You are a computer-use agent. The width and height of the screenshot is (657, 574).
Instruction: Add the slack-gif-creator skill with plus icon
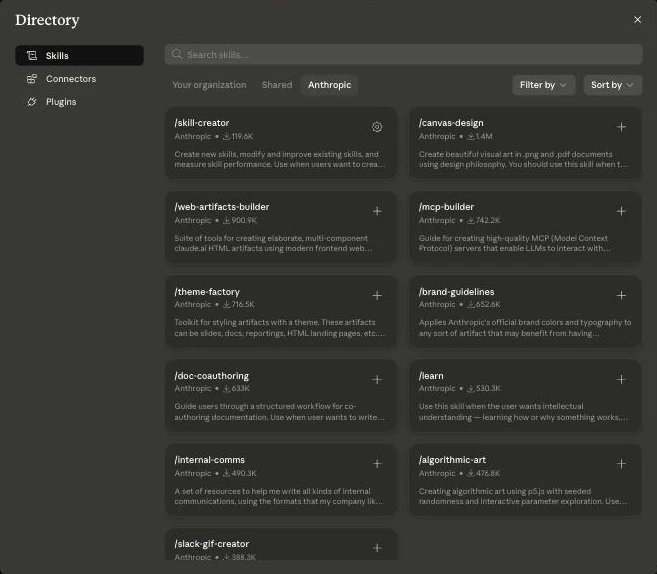(377, 548)
